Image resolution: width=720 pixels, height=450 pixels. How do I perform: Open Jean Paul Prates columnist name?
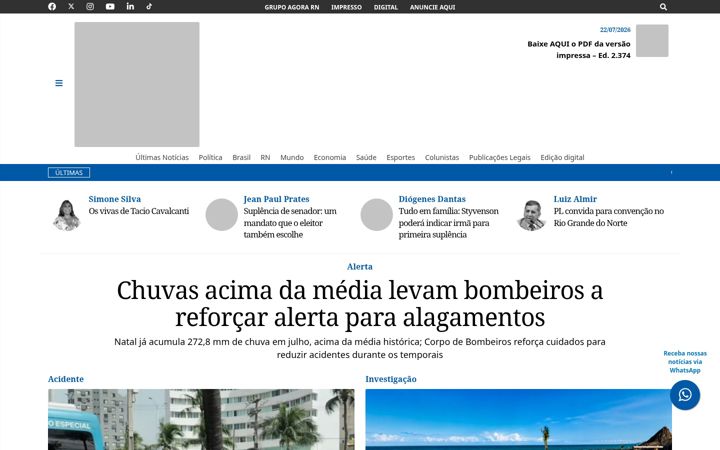pos(276,199)
